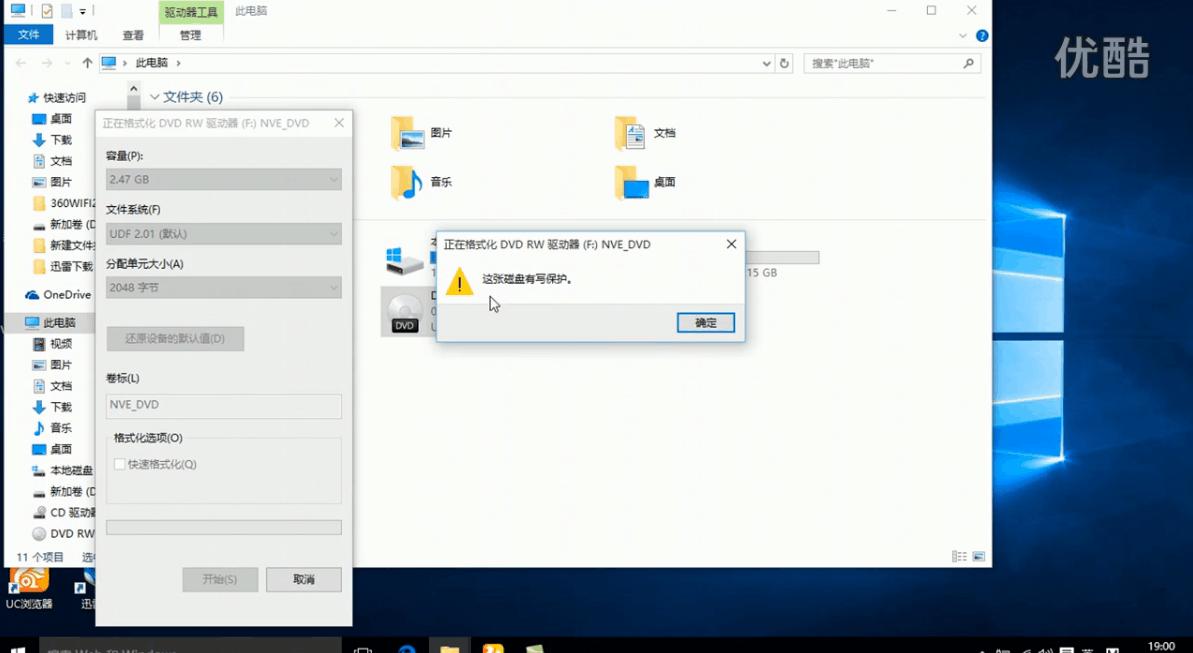
Task: Refresh the Explorer view
Action: pos(784,63)
